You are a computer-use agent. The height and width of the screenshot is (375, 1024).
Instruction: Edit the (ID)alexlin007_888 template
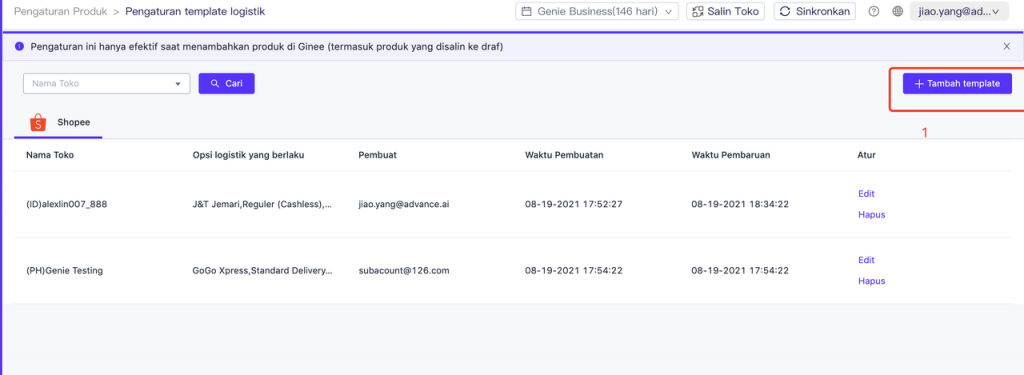(866, 193)
